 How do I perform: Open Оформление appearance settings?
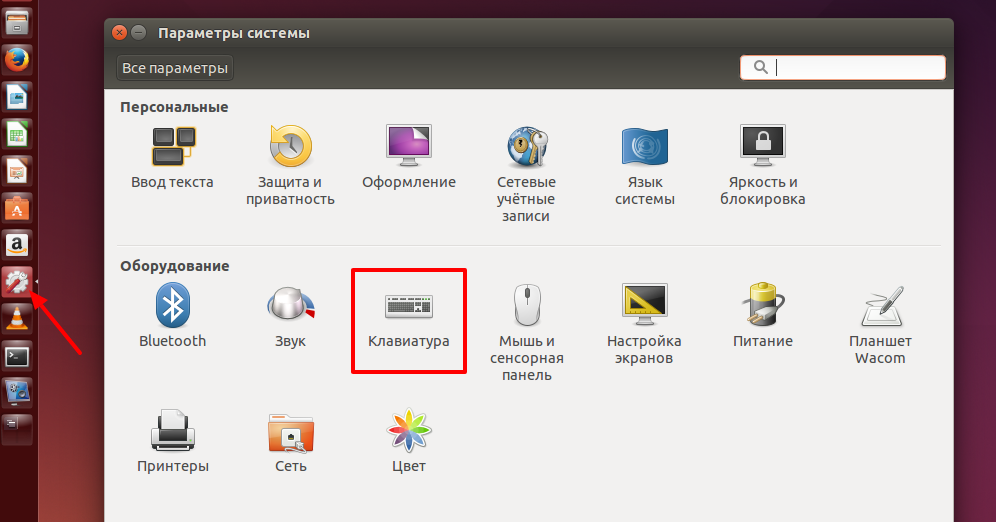[408, 157]
